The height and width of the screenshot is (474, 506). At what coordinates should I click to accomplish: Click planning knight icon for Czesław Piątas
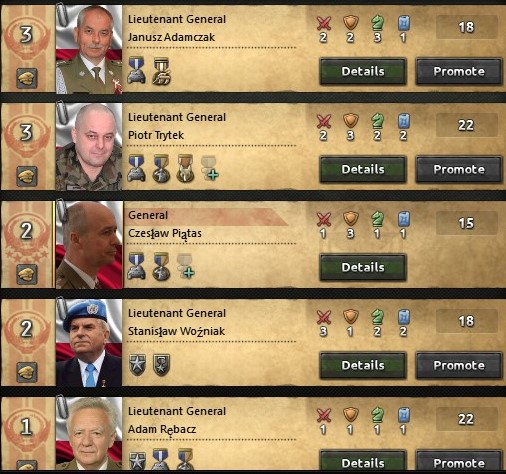(x=377, y=219)
